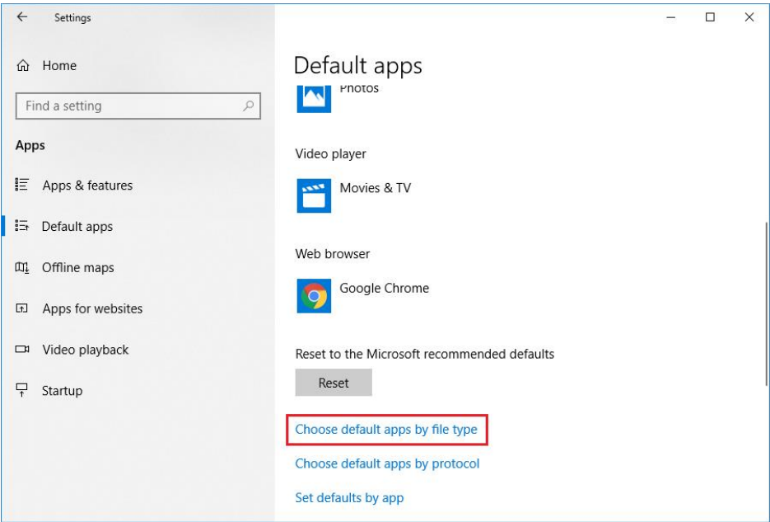Screen dimensions: 770x522
Task: Click the Movies & TV app icon
Action: click(314, 196)
